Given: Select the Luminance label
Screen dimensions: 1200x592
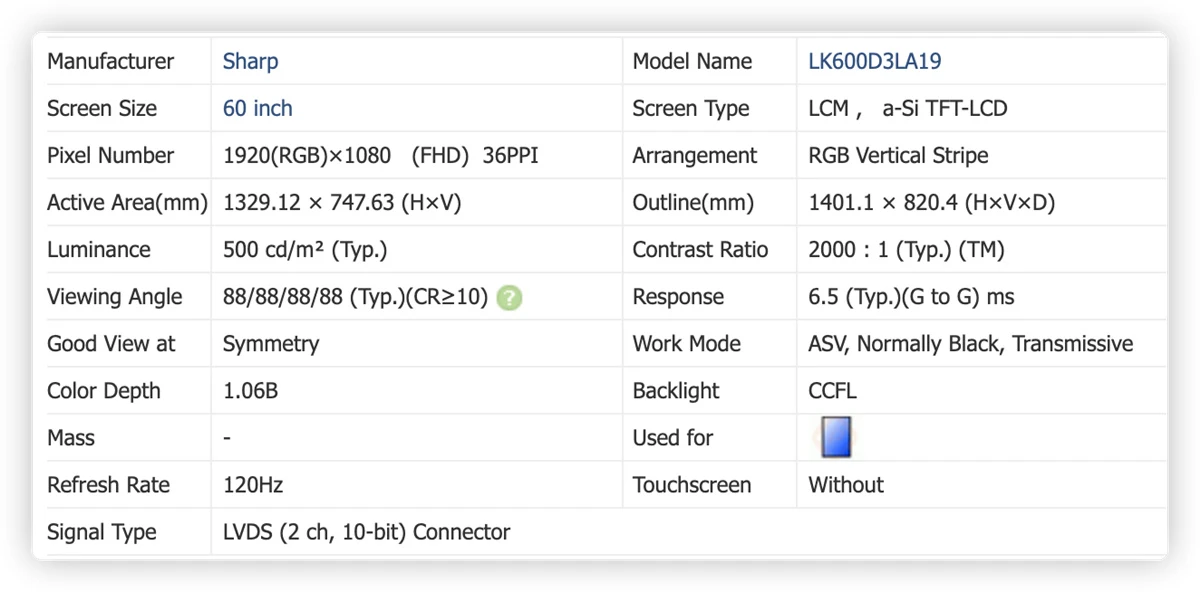Looking at the screenshot, I should coord(99,250).
